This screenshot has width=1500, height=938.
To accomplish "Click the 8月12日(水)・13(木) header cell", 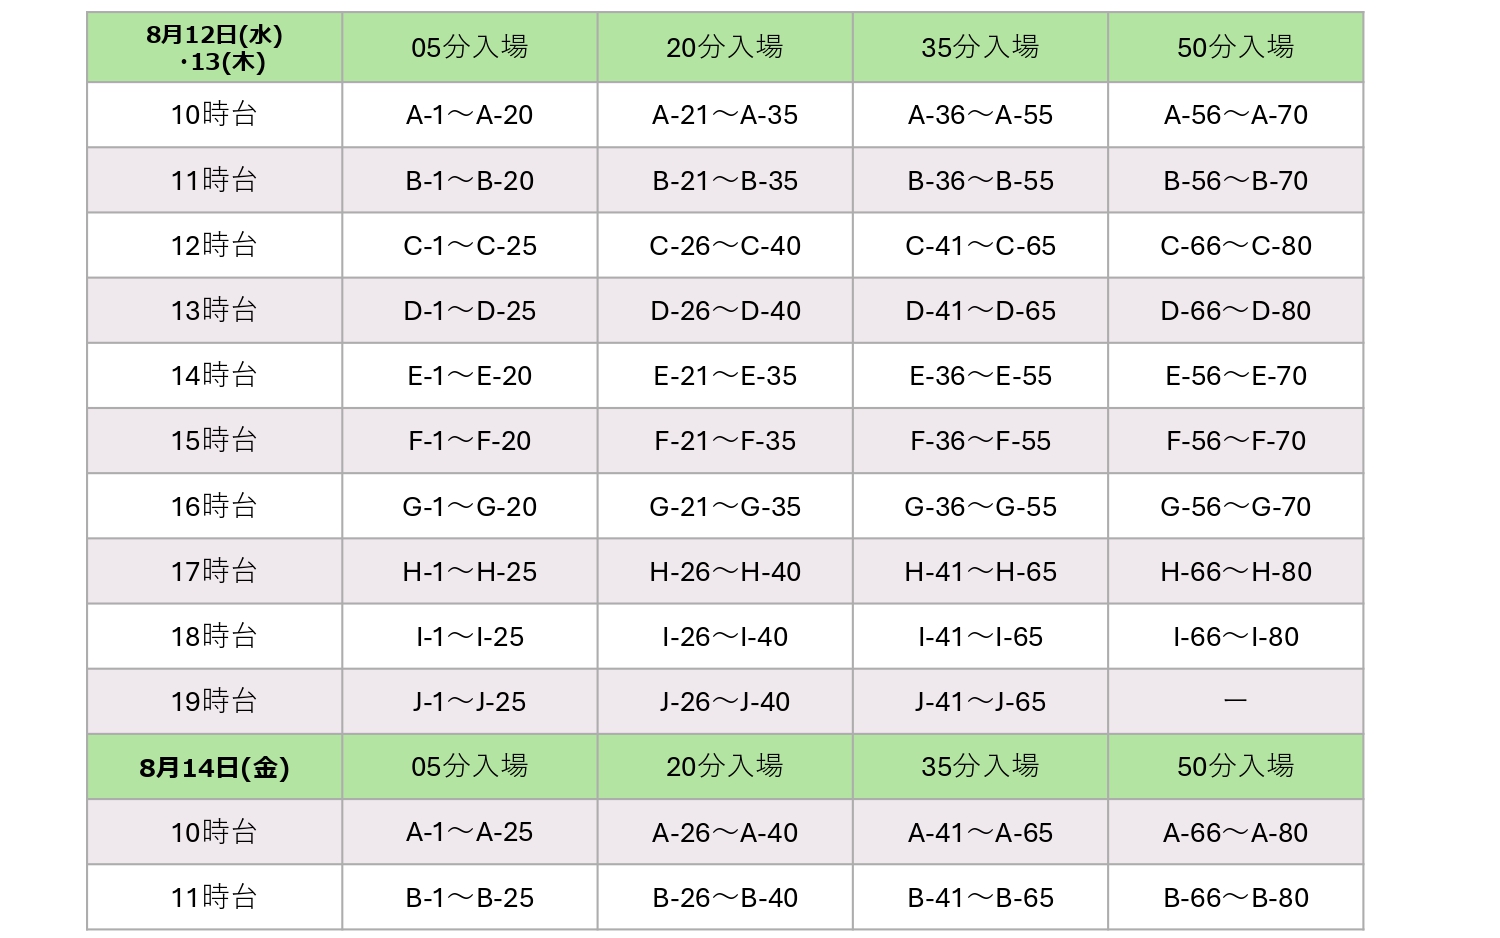I will pos(214,47).
